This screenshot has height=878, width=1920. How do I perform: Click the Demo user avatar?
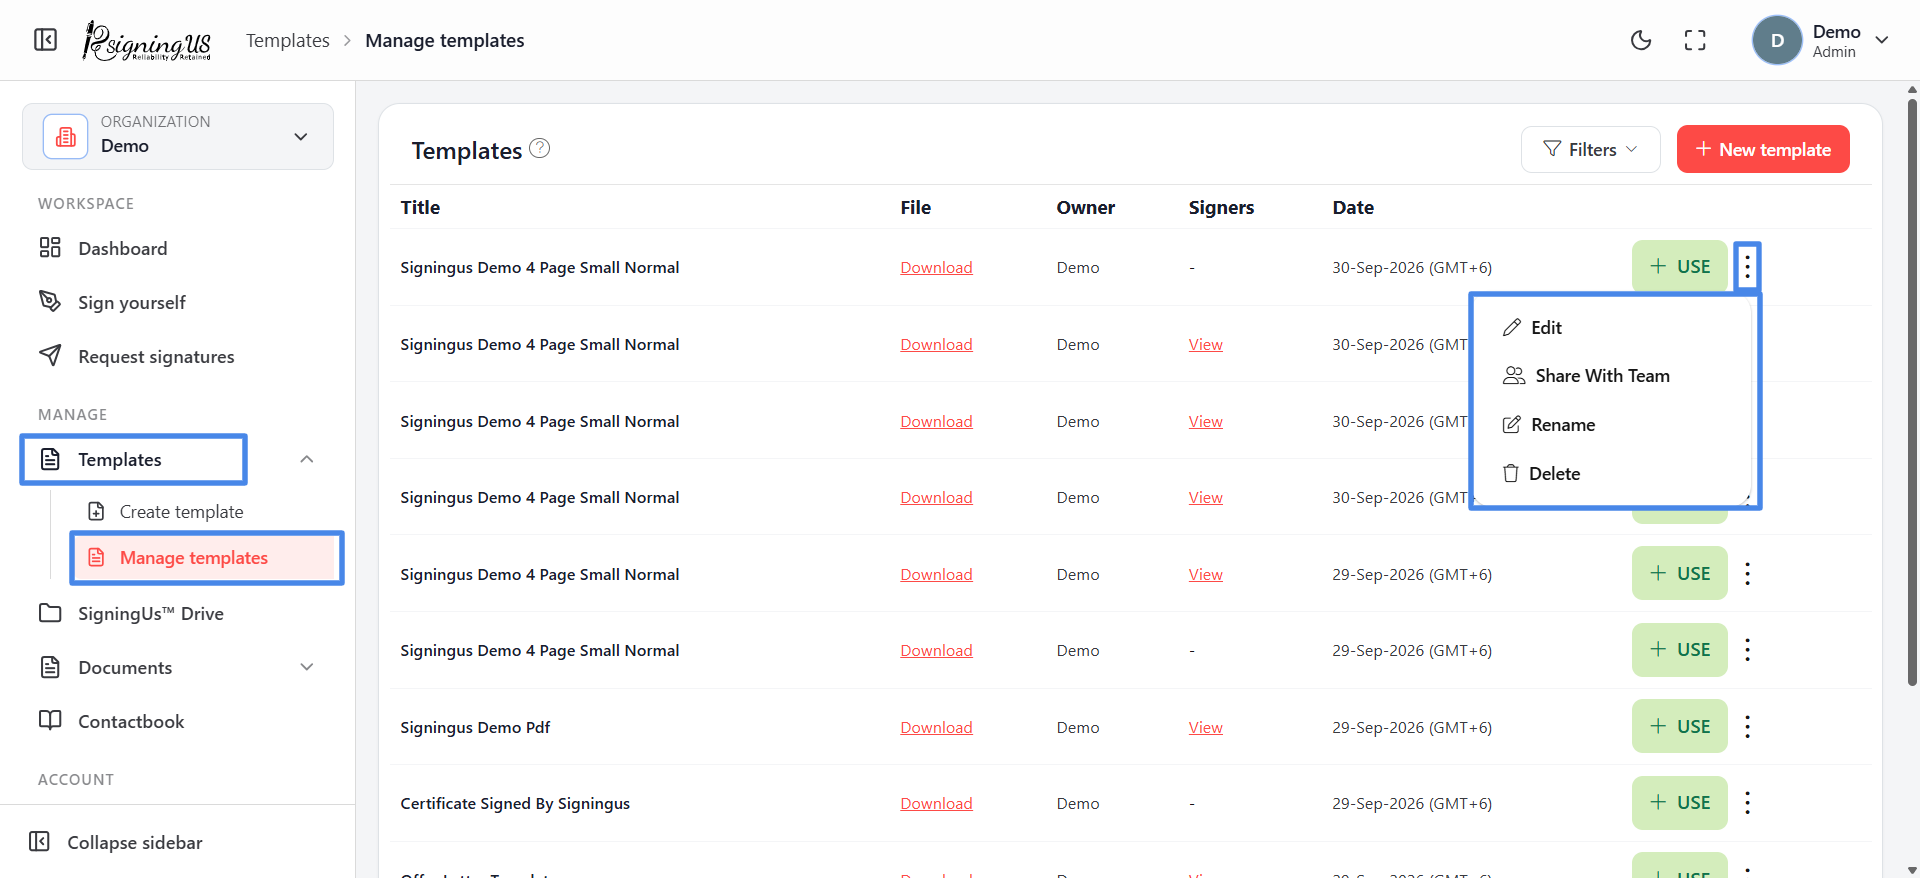(1777, 40)
